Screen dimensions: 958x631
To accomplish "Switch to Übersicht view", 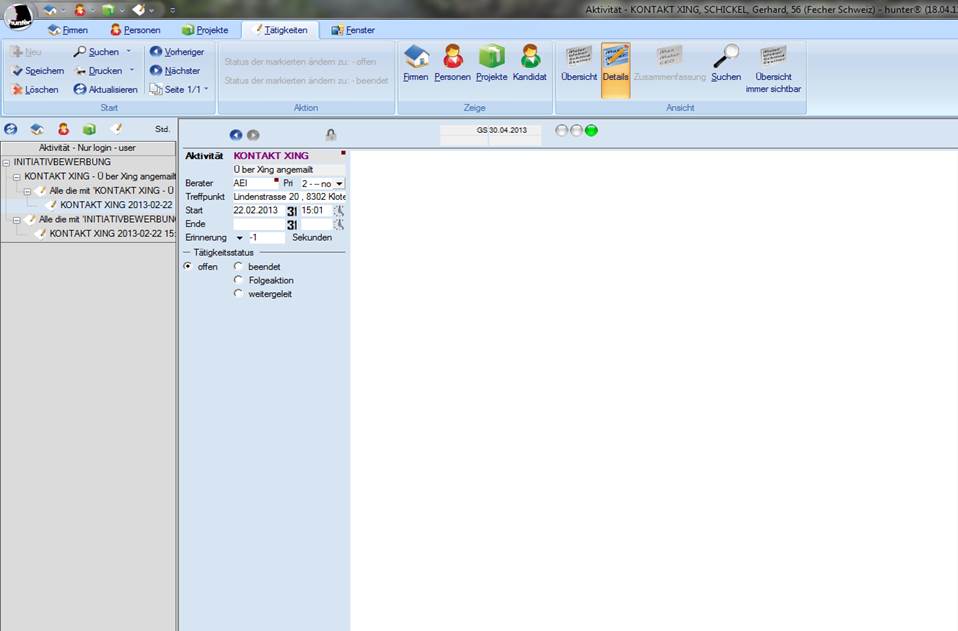I will 579,63.
